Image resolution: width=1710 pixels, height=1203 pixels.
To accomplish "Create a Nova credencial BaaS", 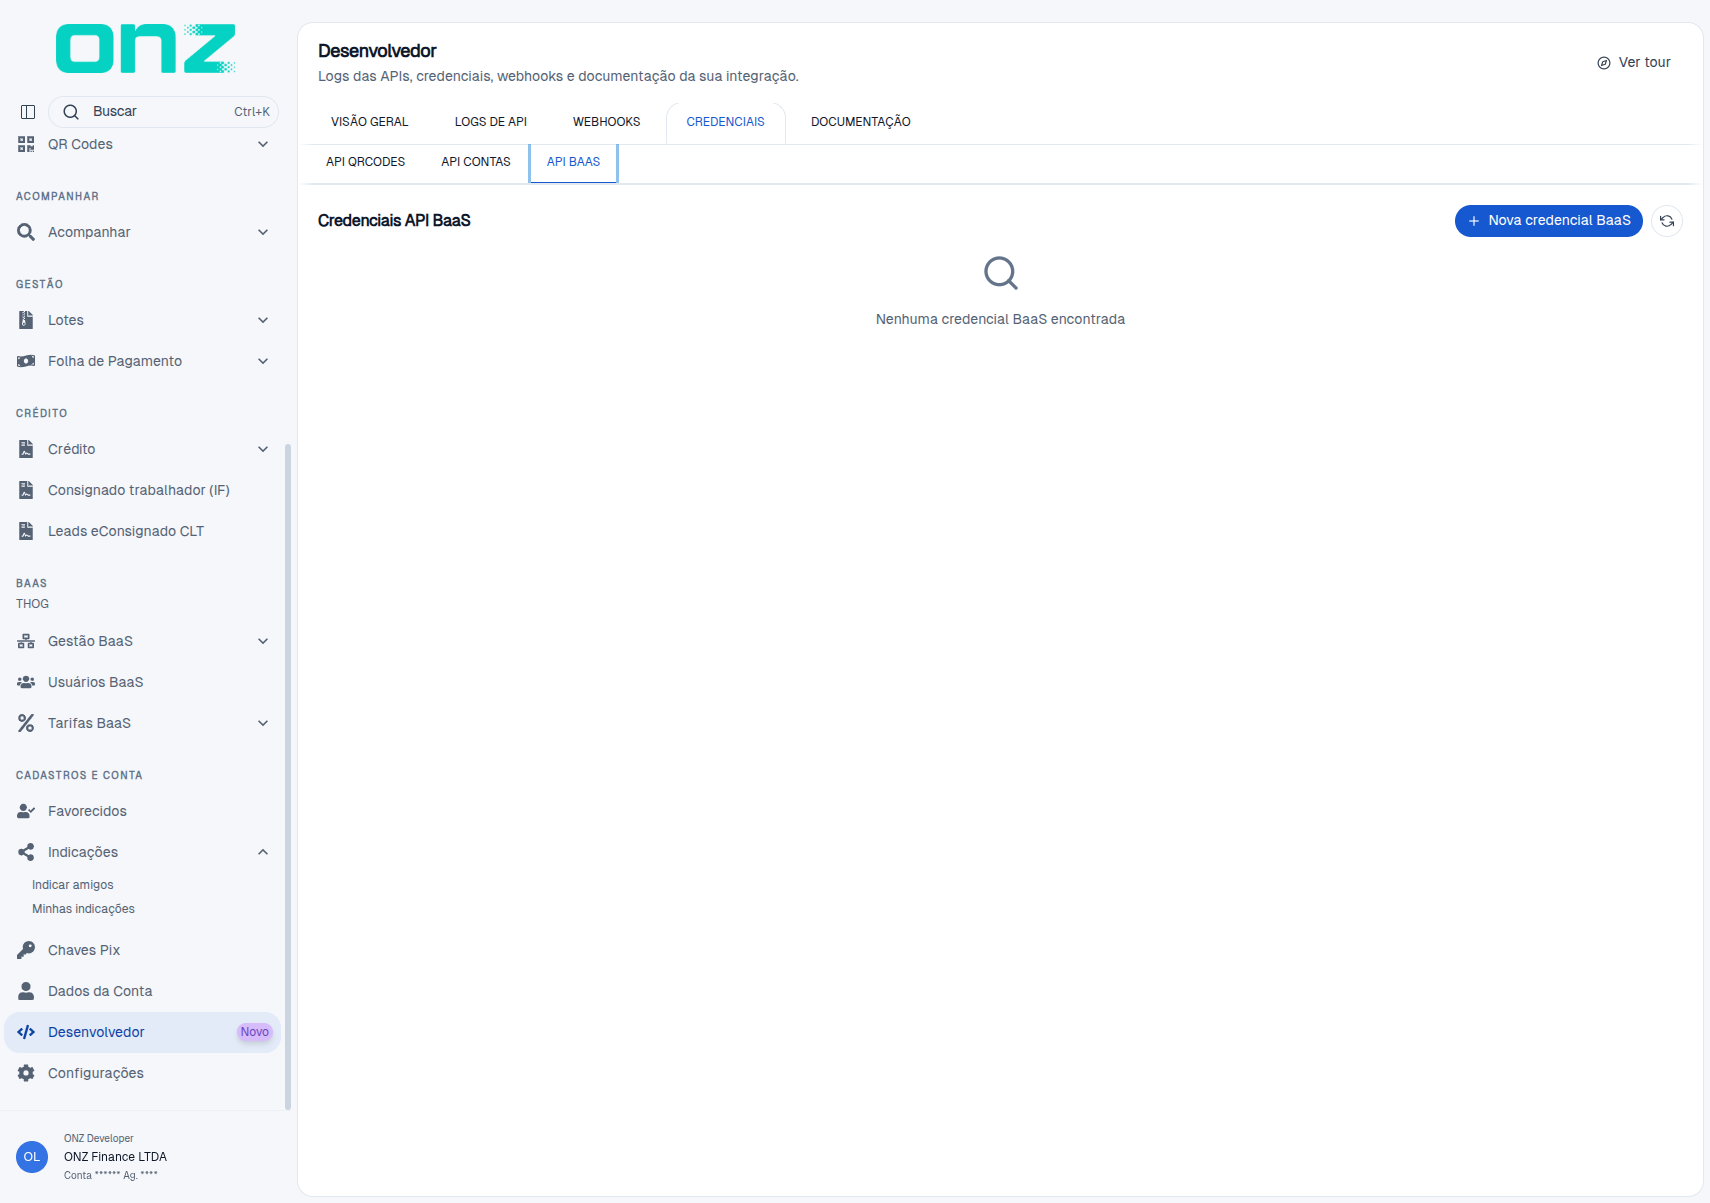I will click(x=1549, y=221).
